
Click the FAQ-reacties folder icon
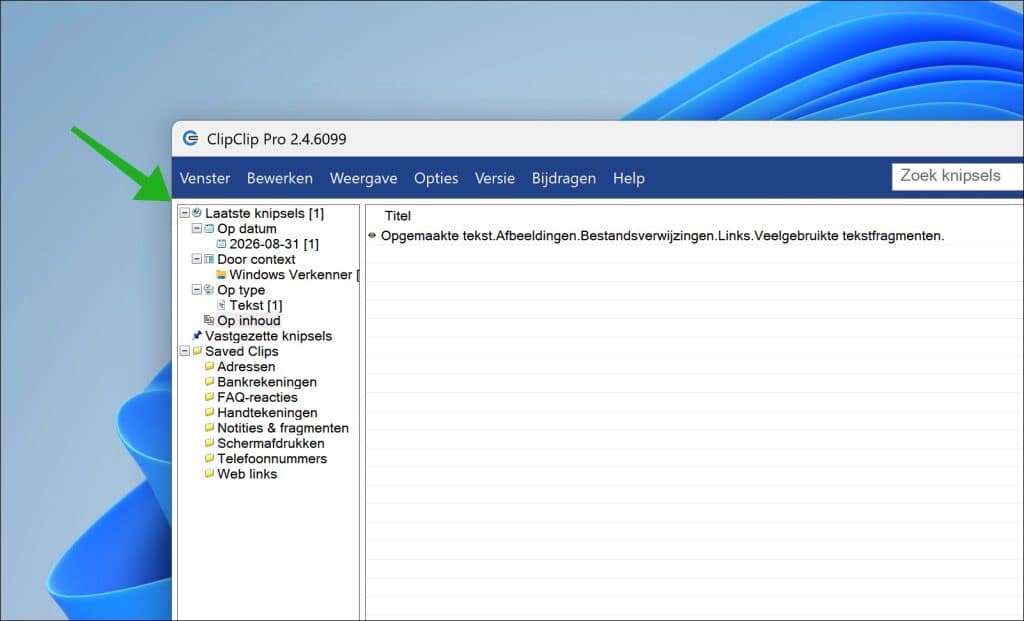click(x=209, y=397)
